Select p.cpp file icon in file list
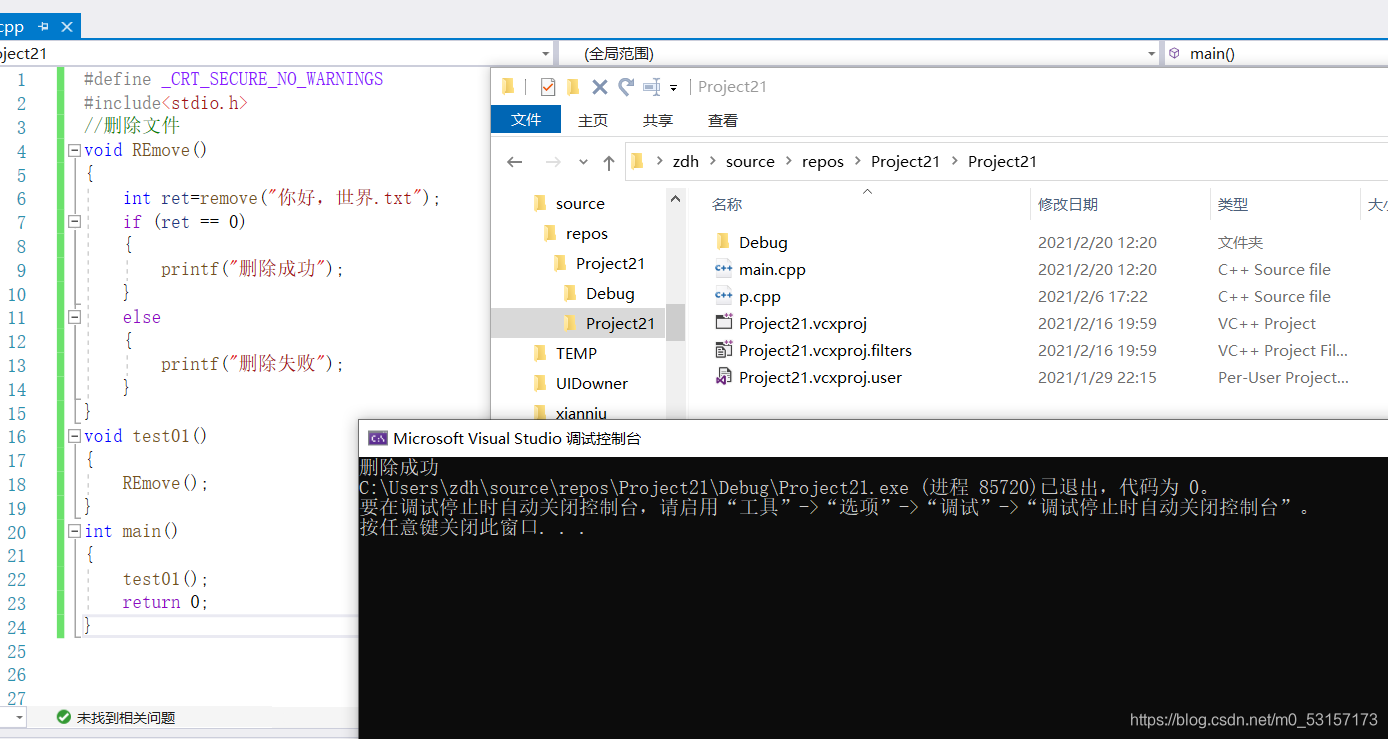The image size is (1388, 739). pos(724,296)
